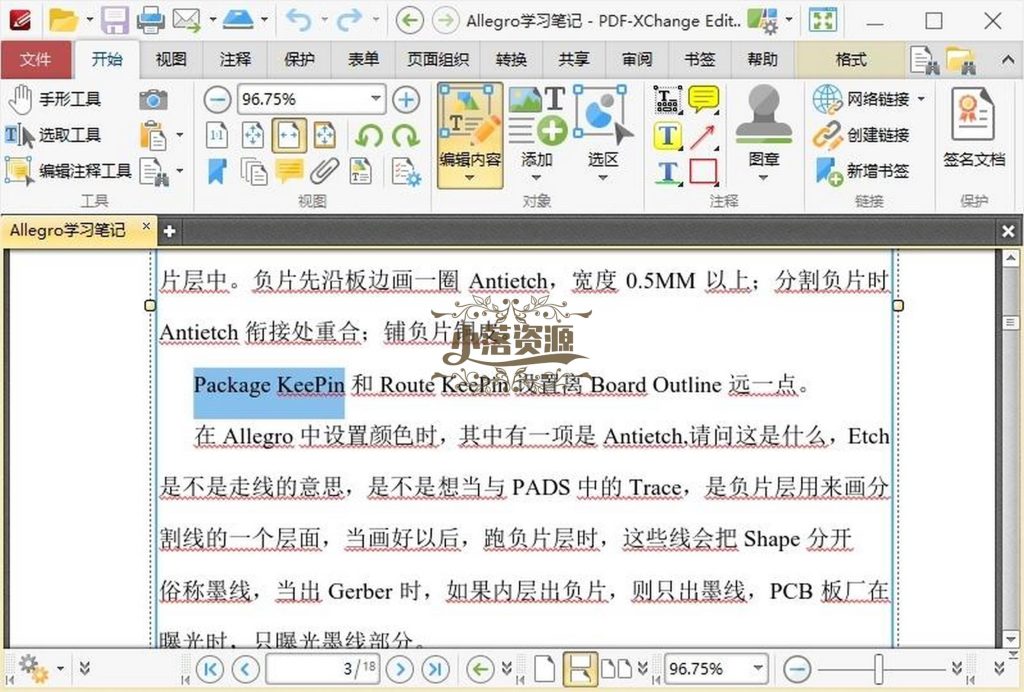Select the rectangle drawing tool
This screenshot has height=692, width=1024.
[703, 172]
